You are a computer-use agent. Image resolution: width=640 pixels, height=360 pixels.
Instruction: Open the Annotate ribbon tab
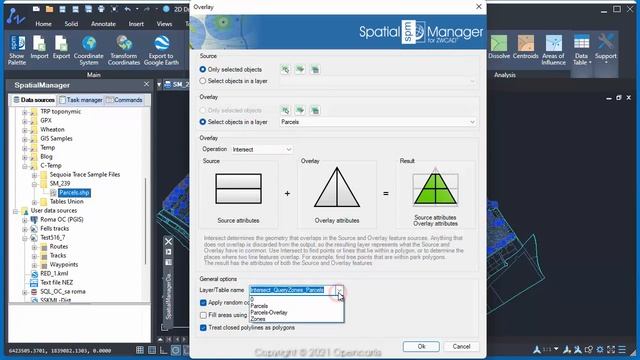point(103,24)
